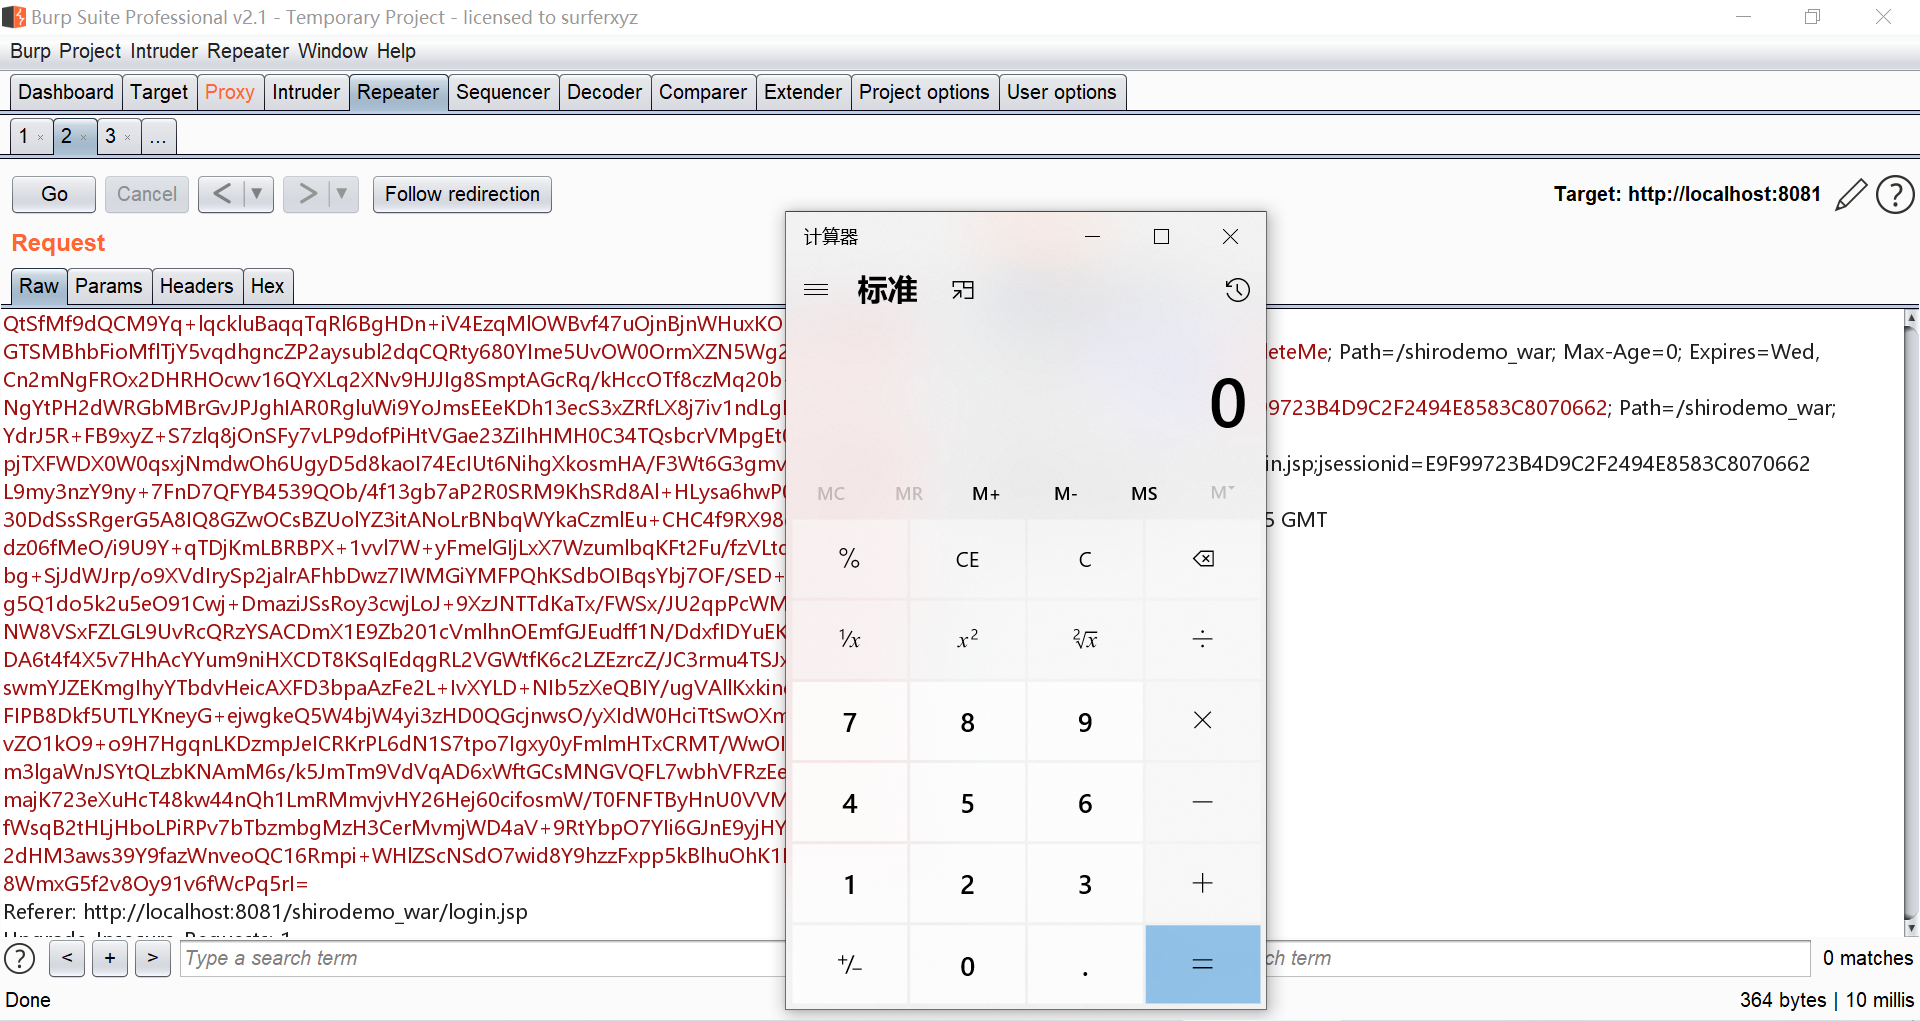Toggle calculator keep-on-top mode icon
The width and height of the screenshot is (1920, 1021).
tap(963, 290)
